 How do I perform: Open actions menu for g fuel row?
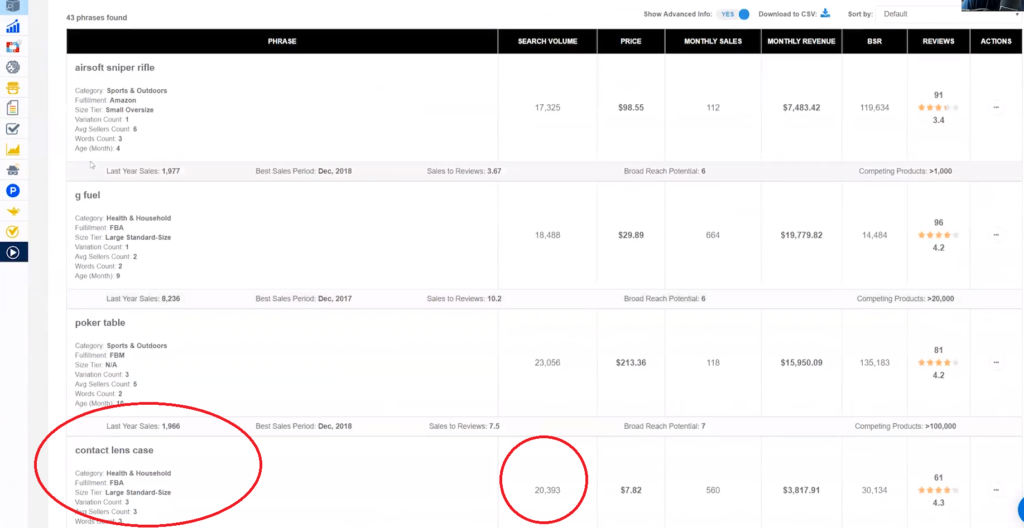996,235
